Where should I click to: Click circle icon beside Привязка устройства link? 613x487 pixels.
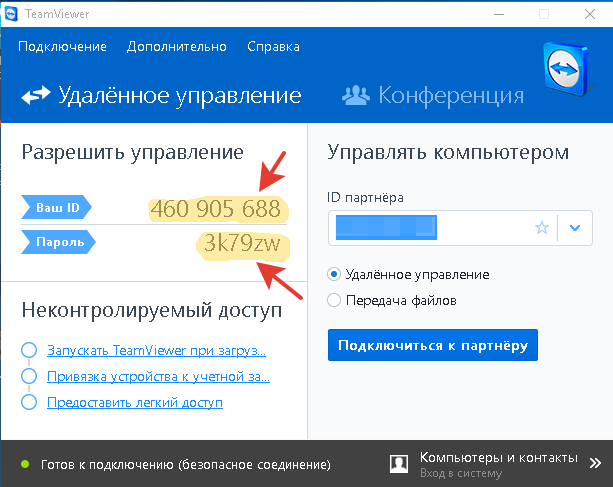tap(29, 376)
